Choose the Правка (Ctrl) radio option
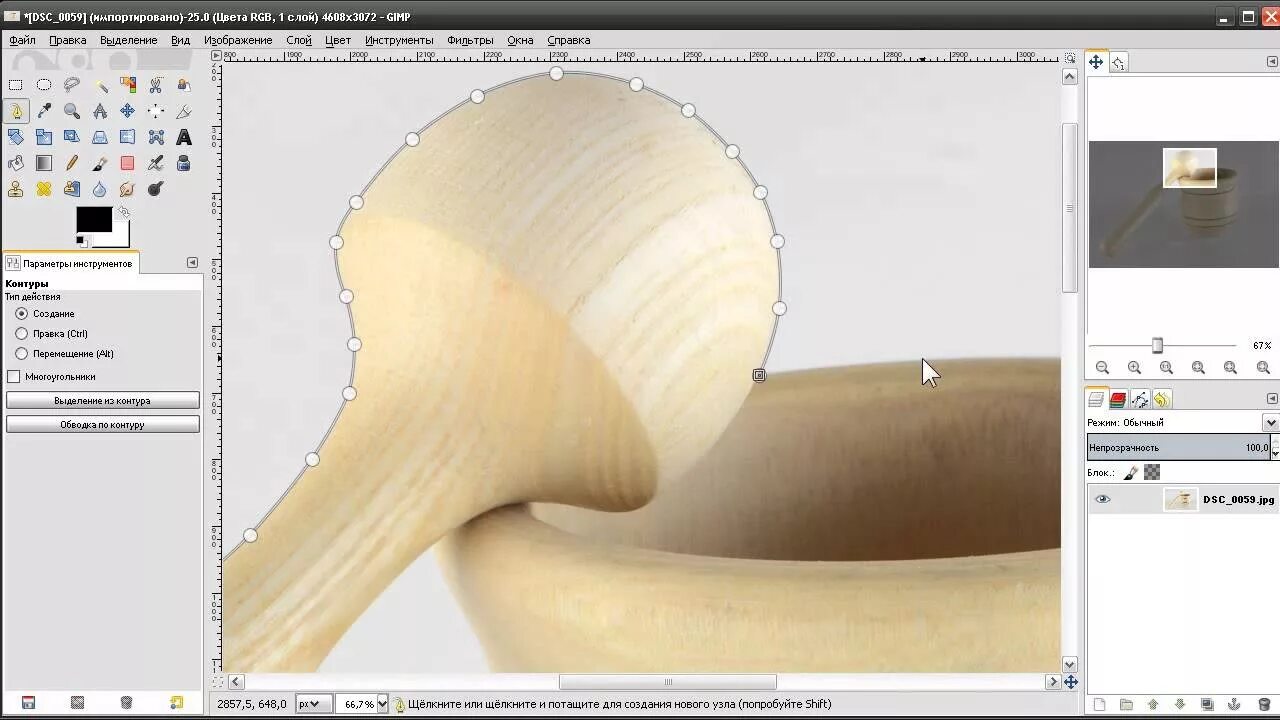1280x720 pixels. pos(22,334)
